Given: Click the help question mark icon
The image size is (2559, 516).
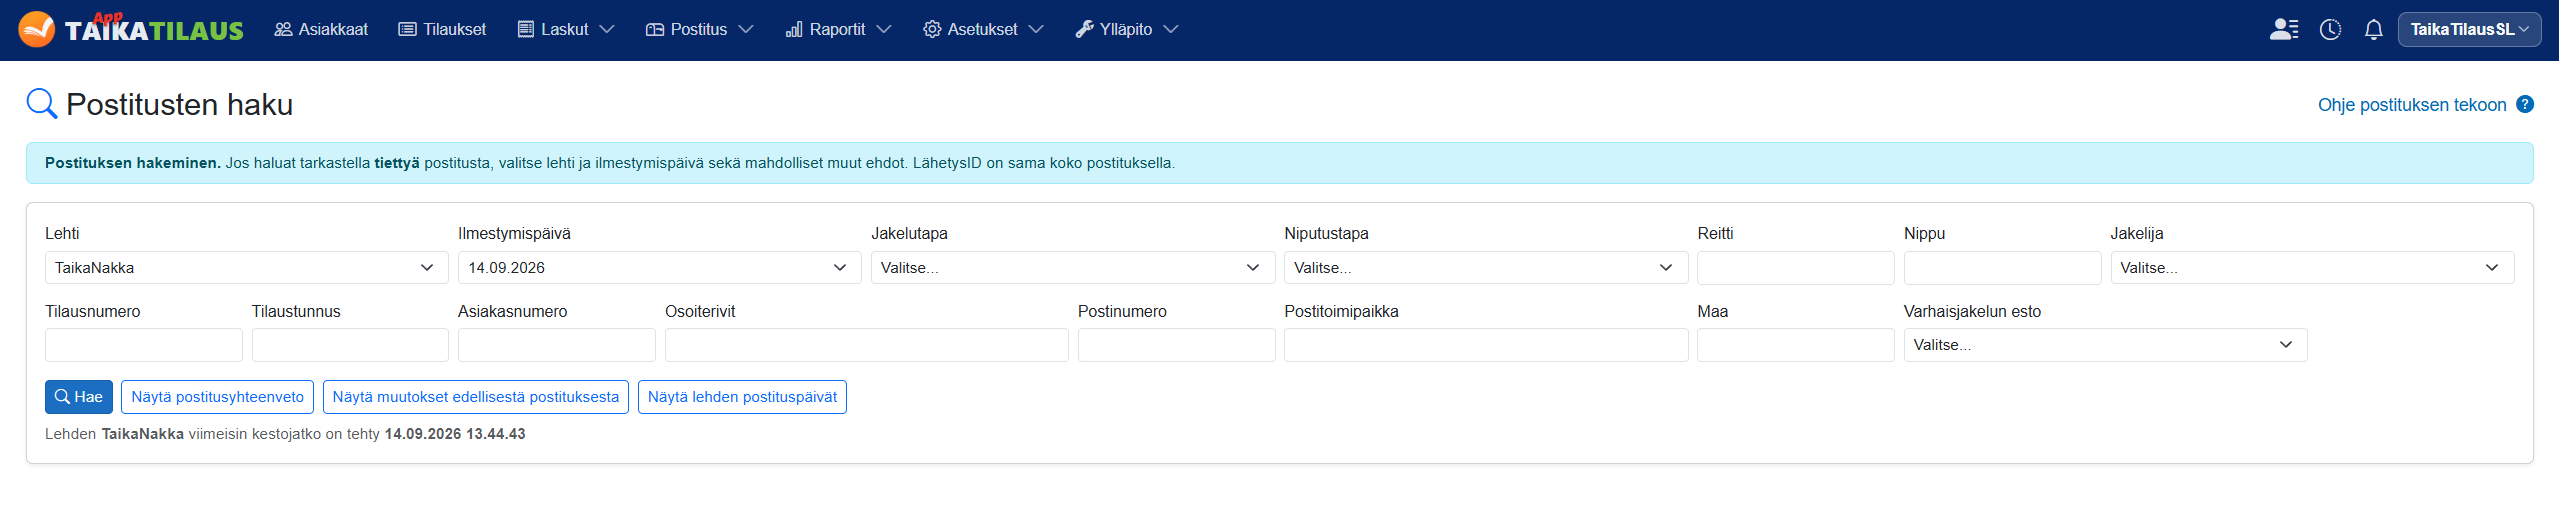Looking at the screenshot, I should [2525, 104].
